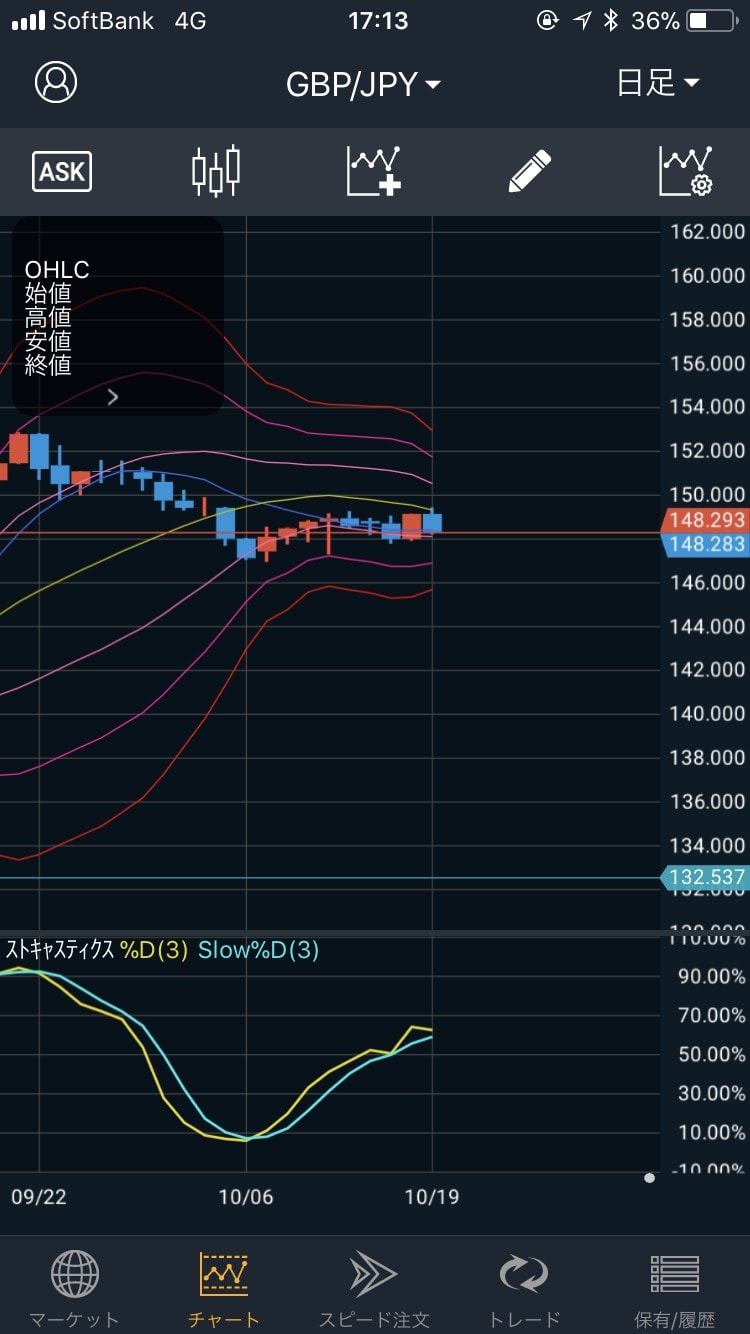The width and height of the screenshot is (750, 1334).
Task: Open the 保有/履歴 tab
Action: tap(674, 1289)
